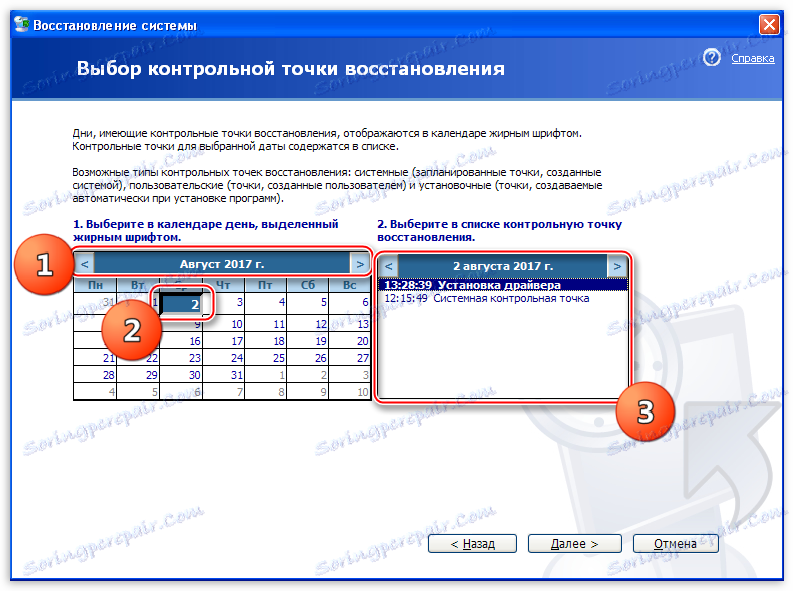Viewport: 794px width, 591px height.
Task: Select August 5 in the calendar
Action: click(x=307, y=303)
